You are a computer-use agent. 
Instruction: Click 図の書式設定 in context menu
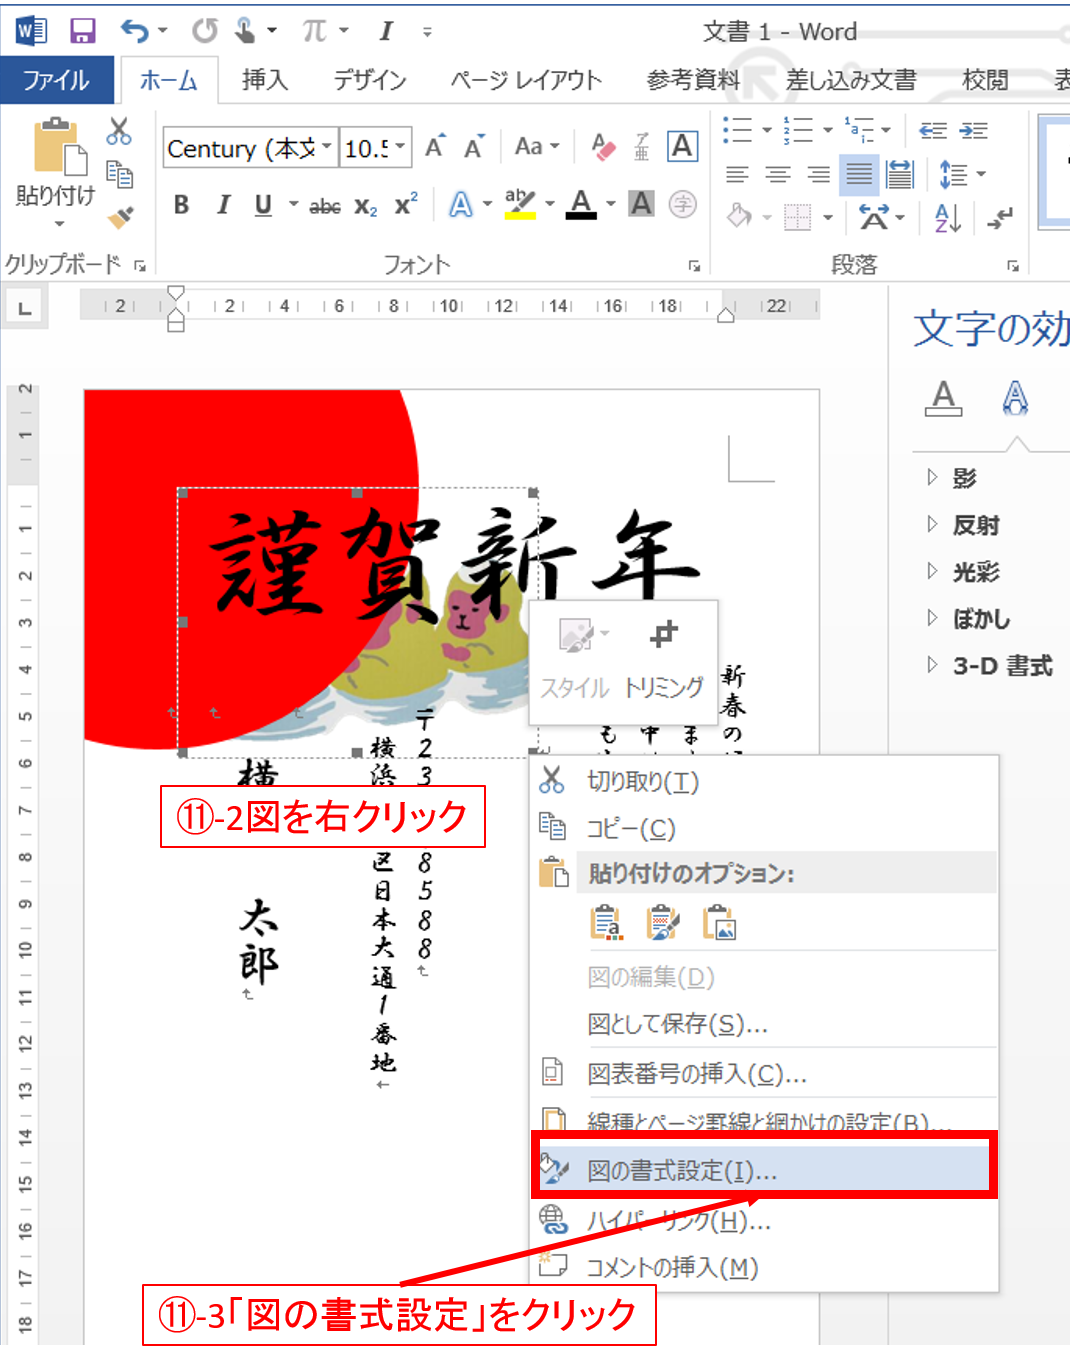pyautogui.click(x=765, y=1170)
